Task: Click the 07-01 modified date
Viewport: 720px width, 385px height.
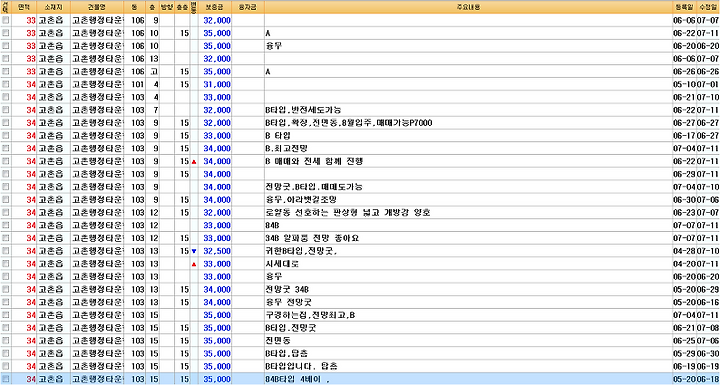Action: tap(708, 85)
